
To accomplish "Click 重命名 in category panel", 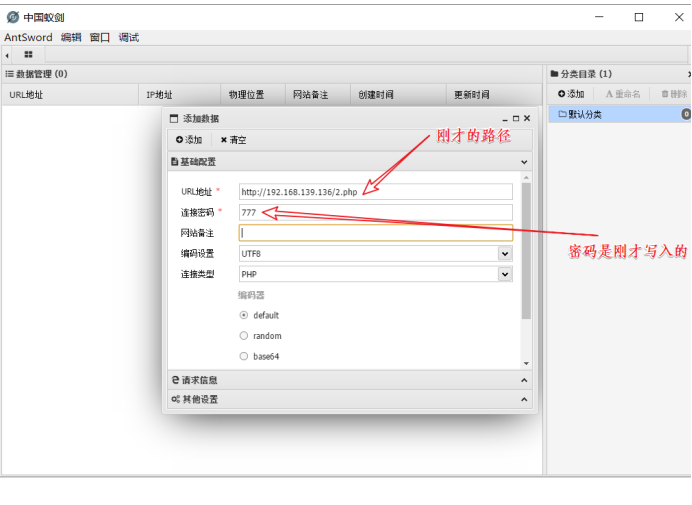I will [x=623, y=94].
